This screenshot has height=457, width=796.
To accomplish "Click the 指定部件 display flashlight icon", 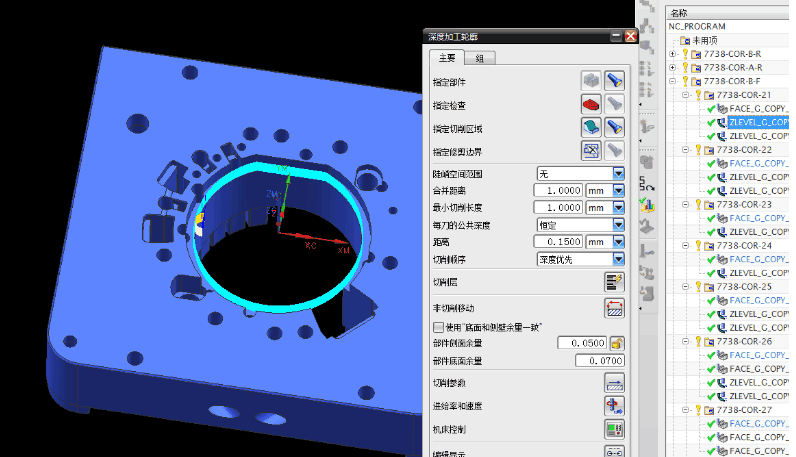I will click(x=614, y=81).
